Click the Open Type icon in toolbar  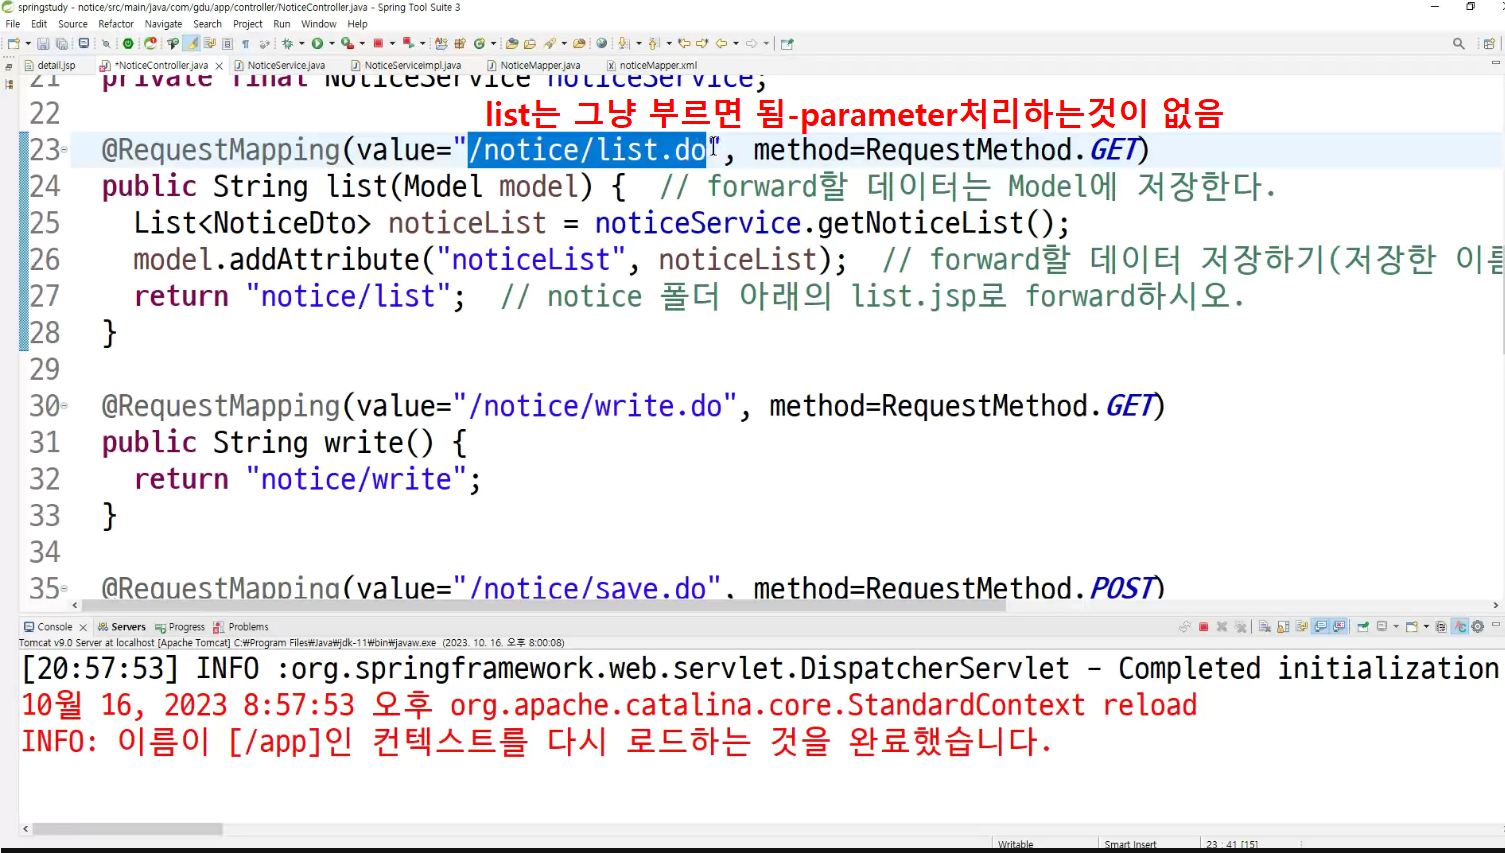click(511, 43)
